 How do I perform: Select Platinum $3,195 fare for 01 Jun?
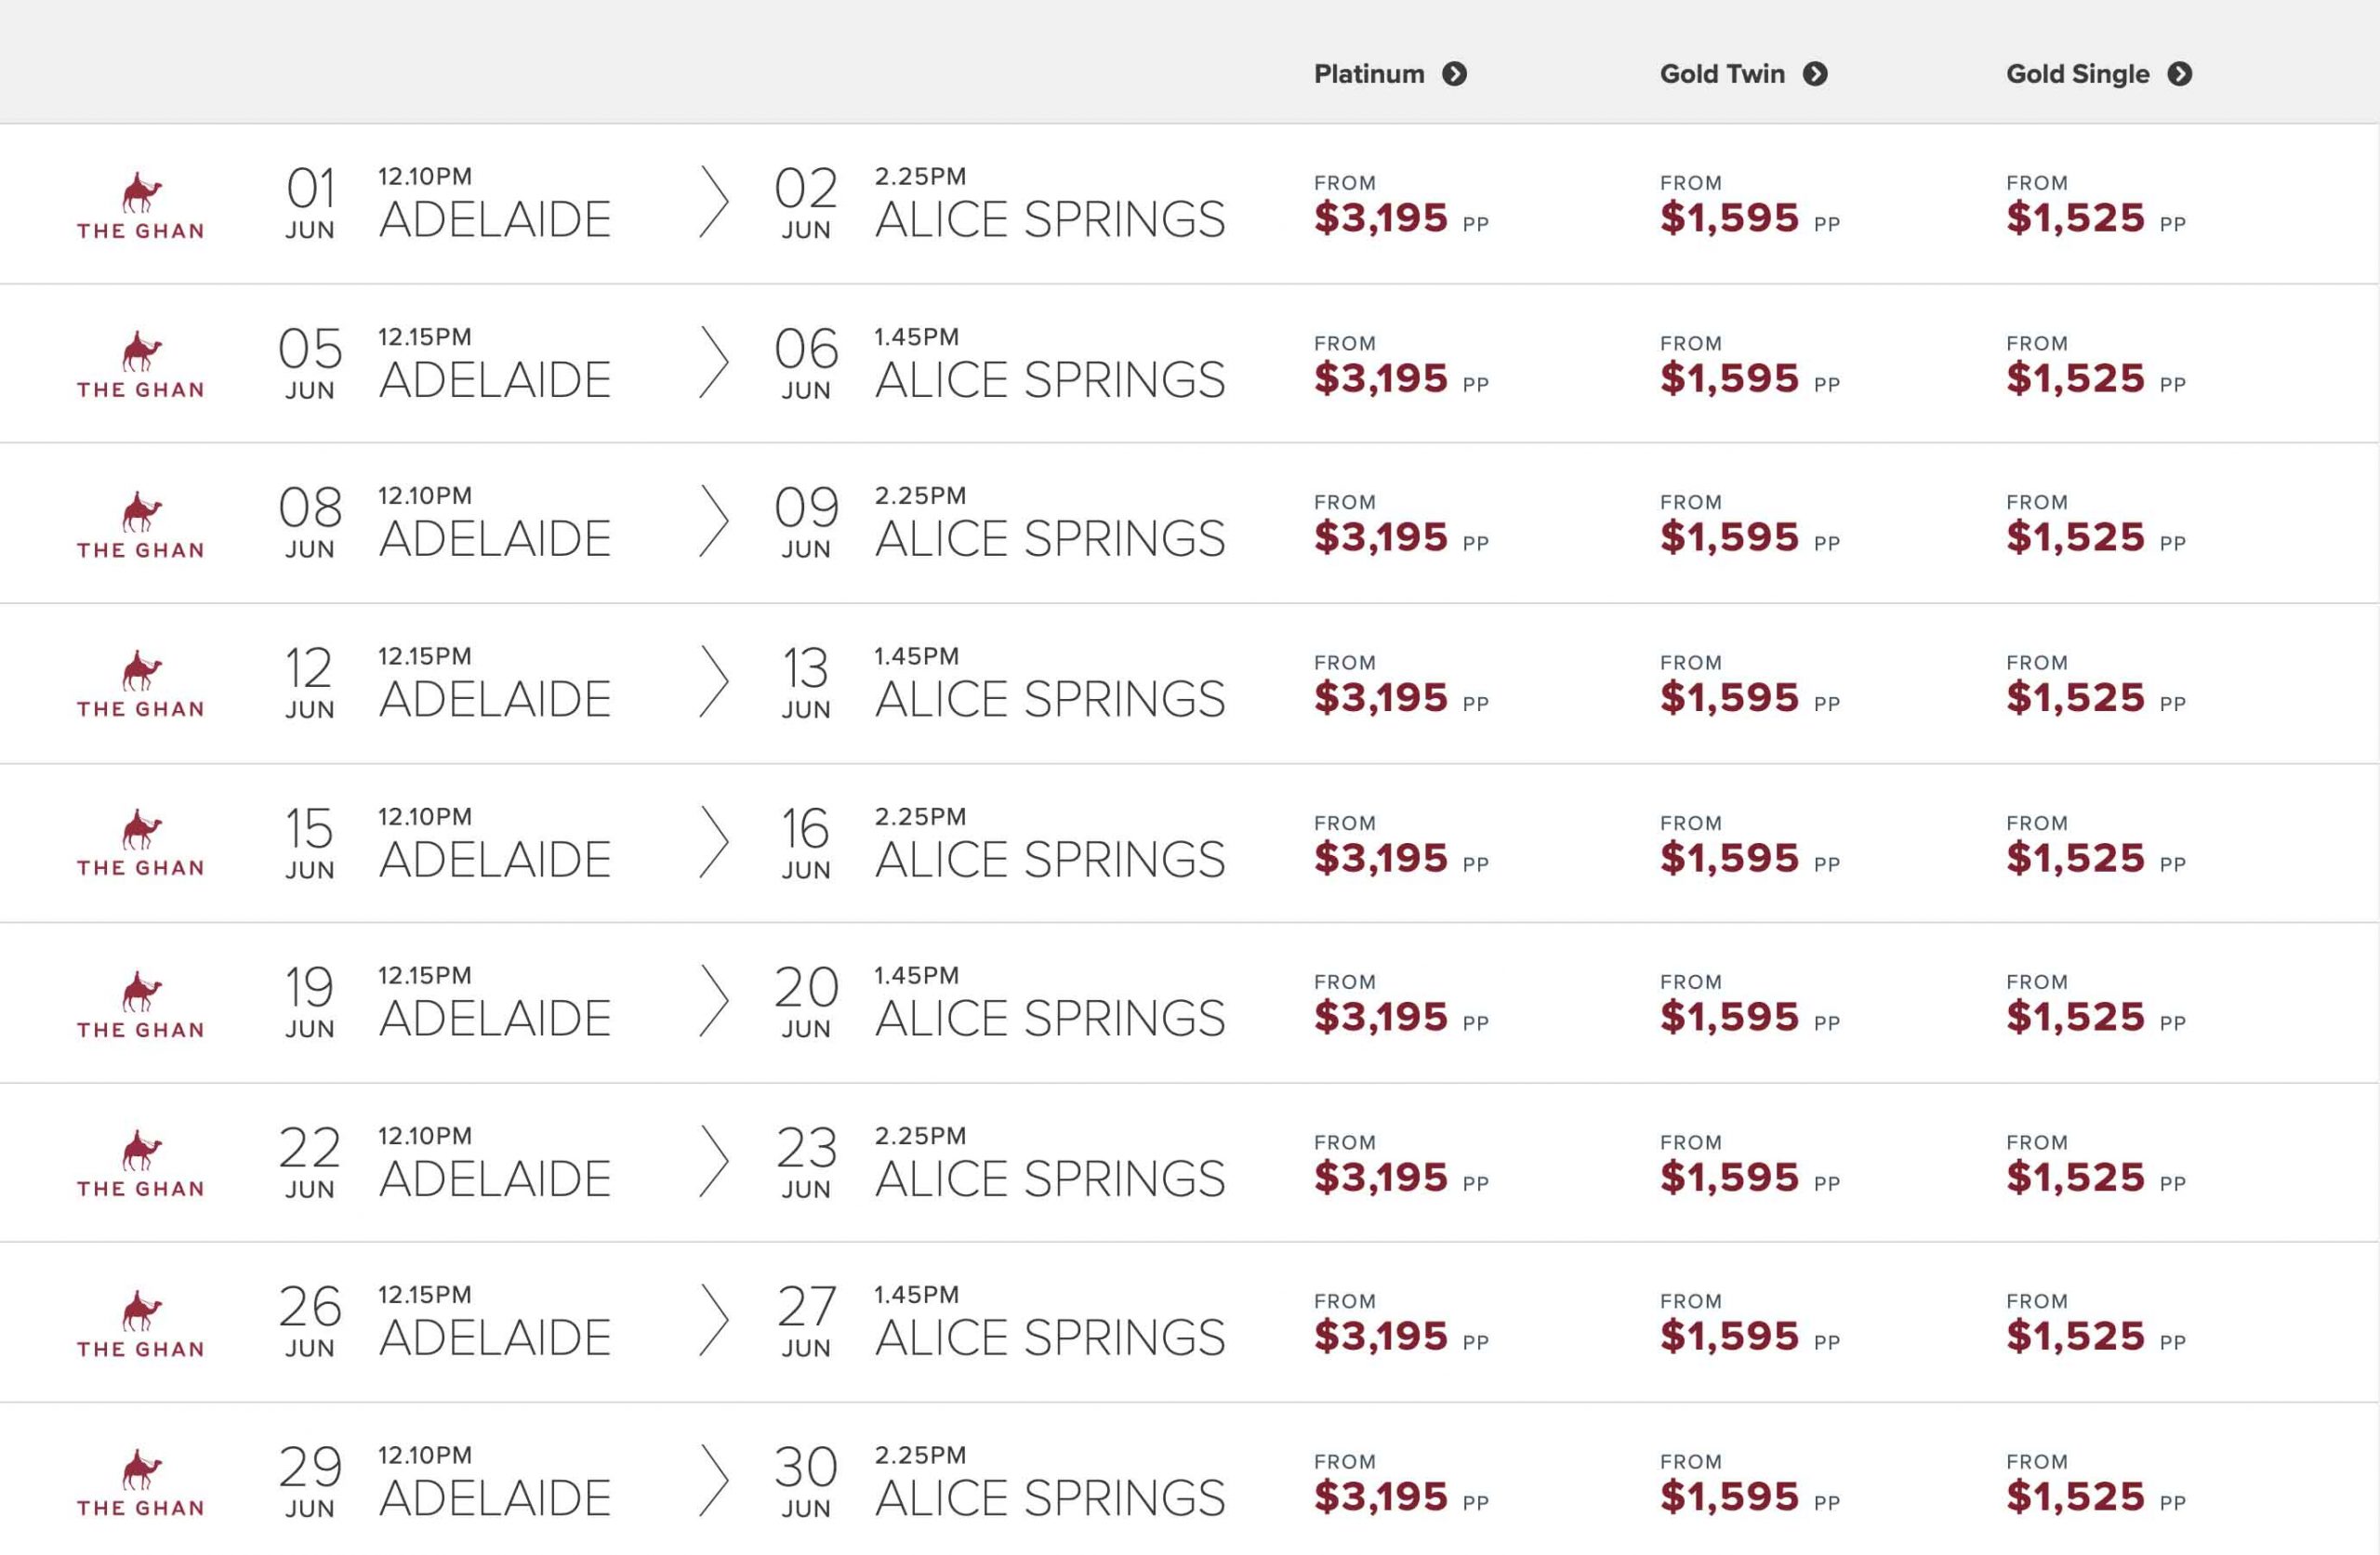(x=1381, y=218)
